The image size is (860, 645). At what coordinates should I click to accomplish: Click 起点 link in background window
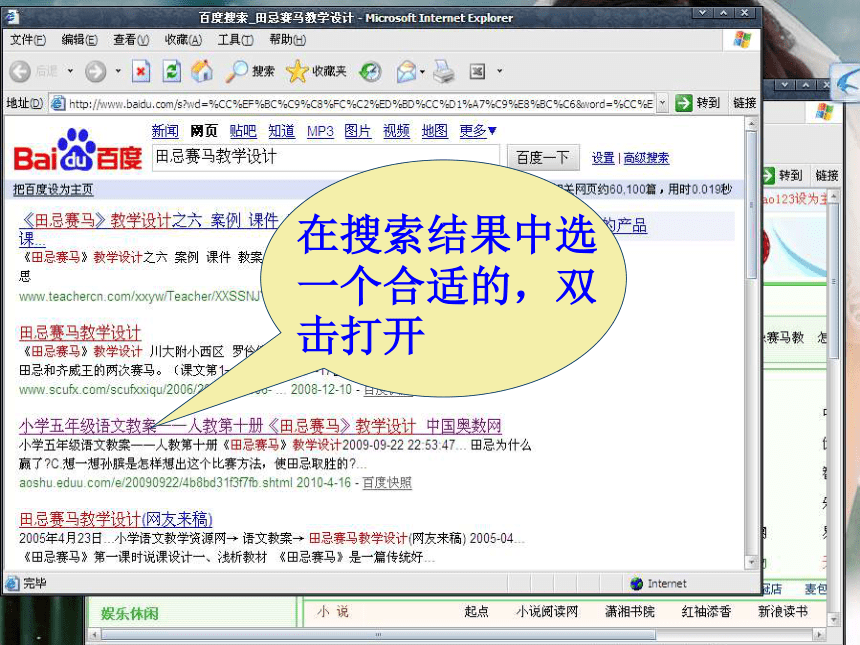point(476,611)
